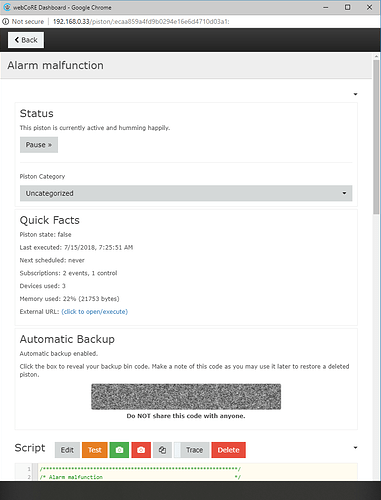Reveal the hidden backup bin code
This screenshot has height=500, width=381.
pyautogui.click(x=186, y=397)
